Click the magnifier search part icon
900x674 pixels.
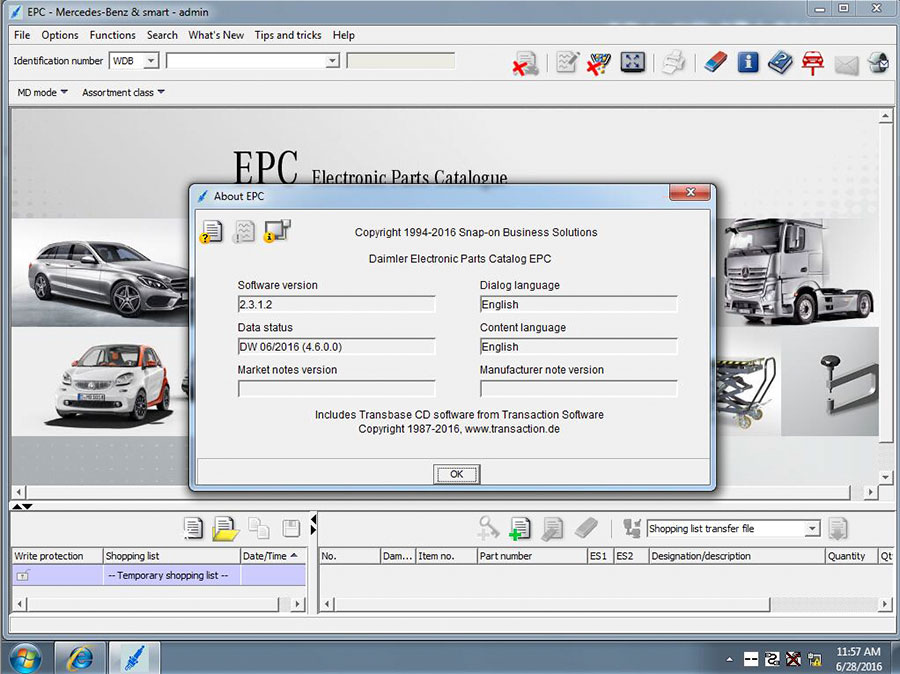487,528
